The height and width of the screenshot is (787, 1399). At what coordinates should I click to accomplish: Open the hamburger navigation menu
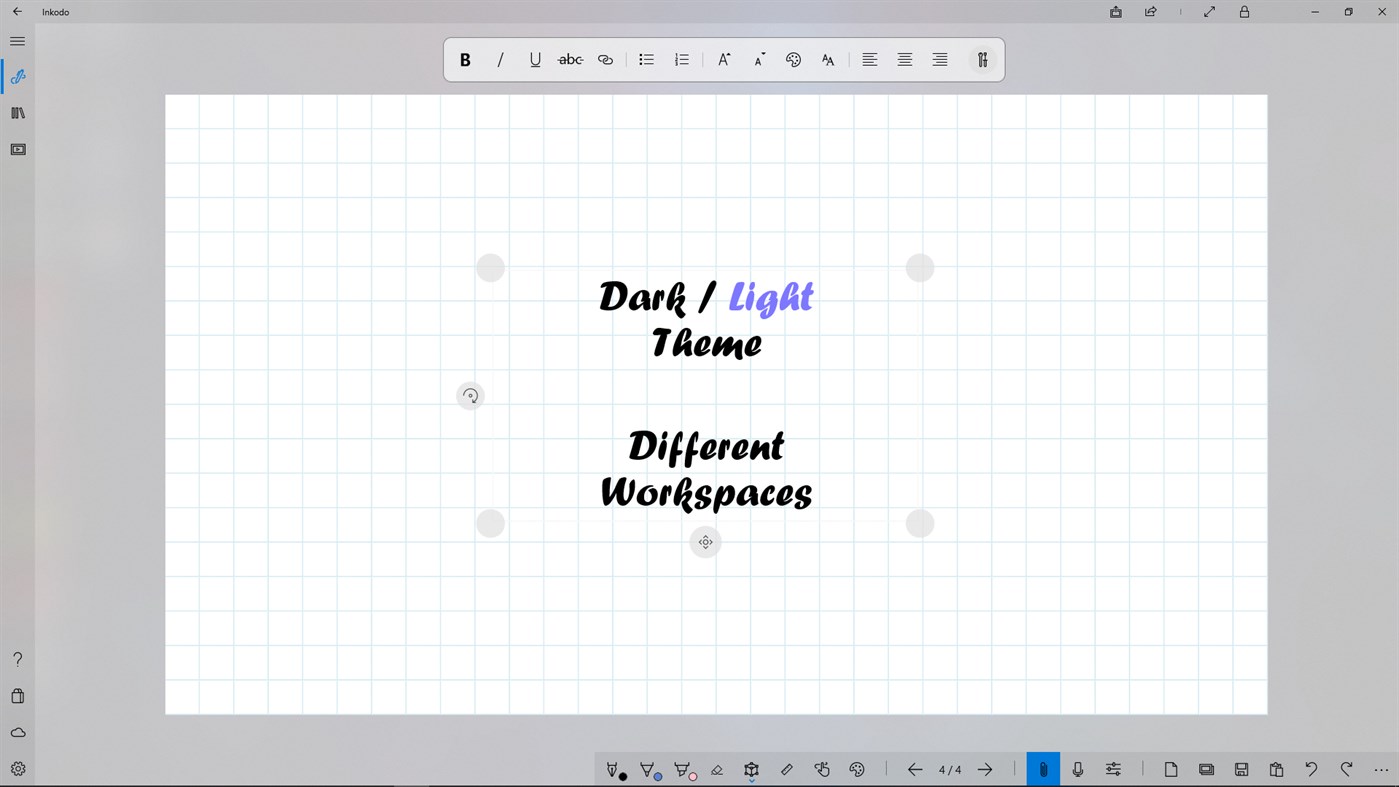click(x=17, y=41)
